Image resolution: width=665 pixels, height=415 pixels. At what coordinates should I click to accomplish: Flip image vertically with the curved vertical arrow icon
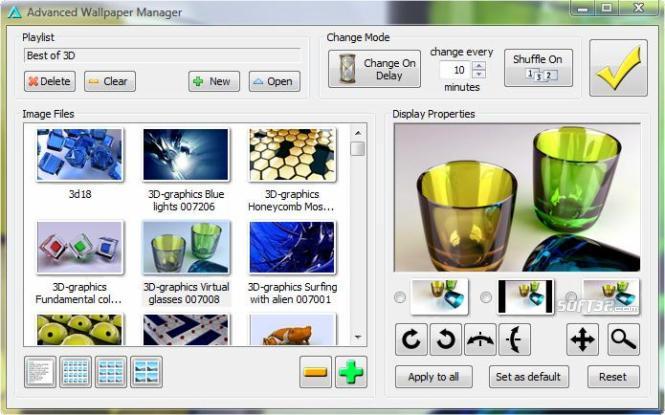(x=514, y=339)
